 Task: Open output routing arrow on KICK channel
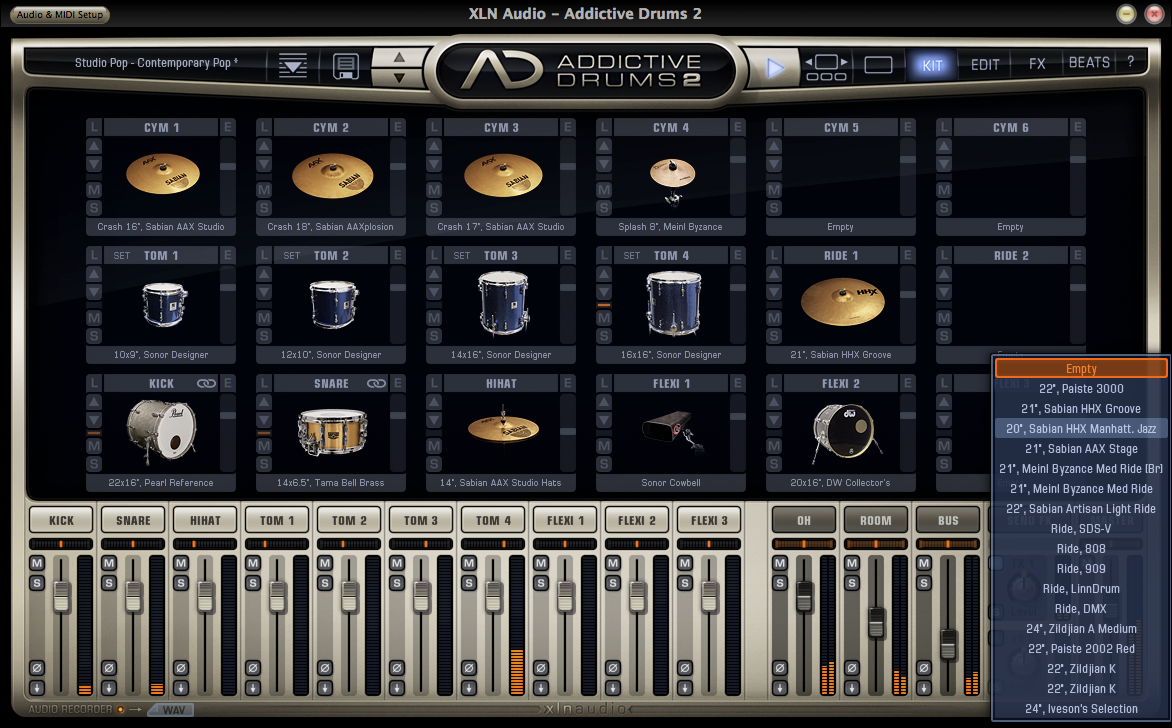37,688
